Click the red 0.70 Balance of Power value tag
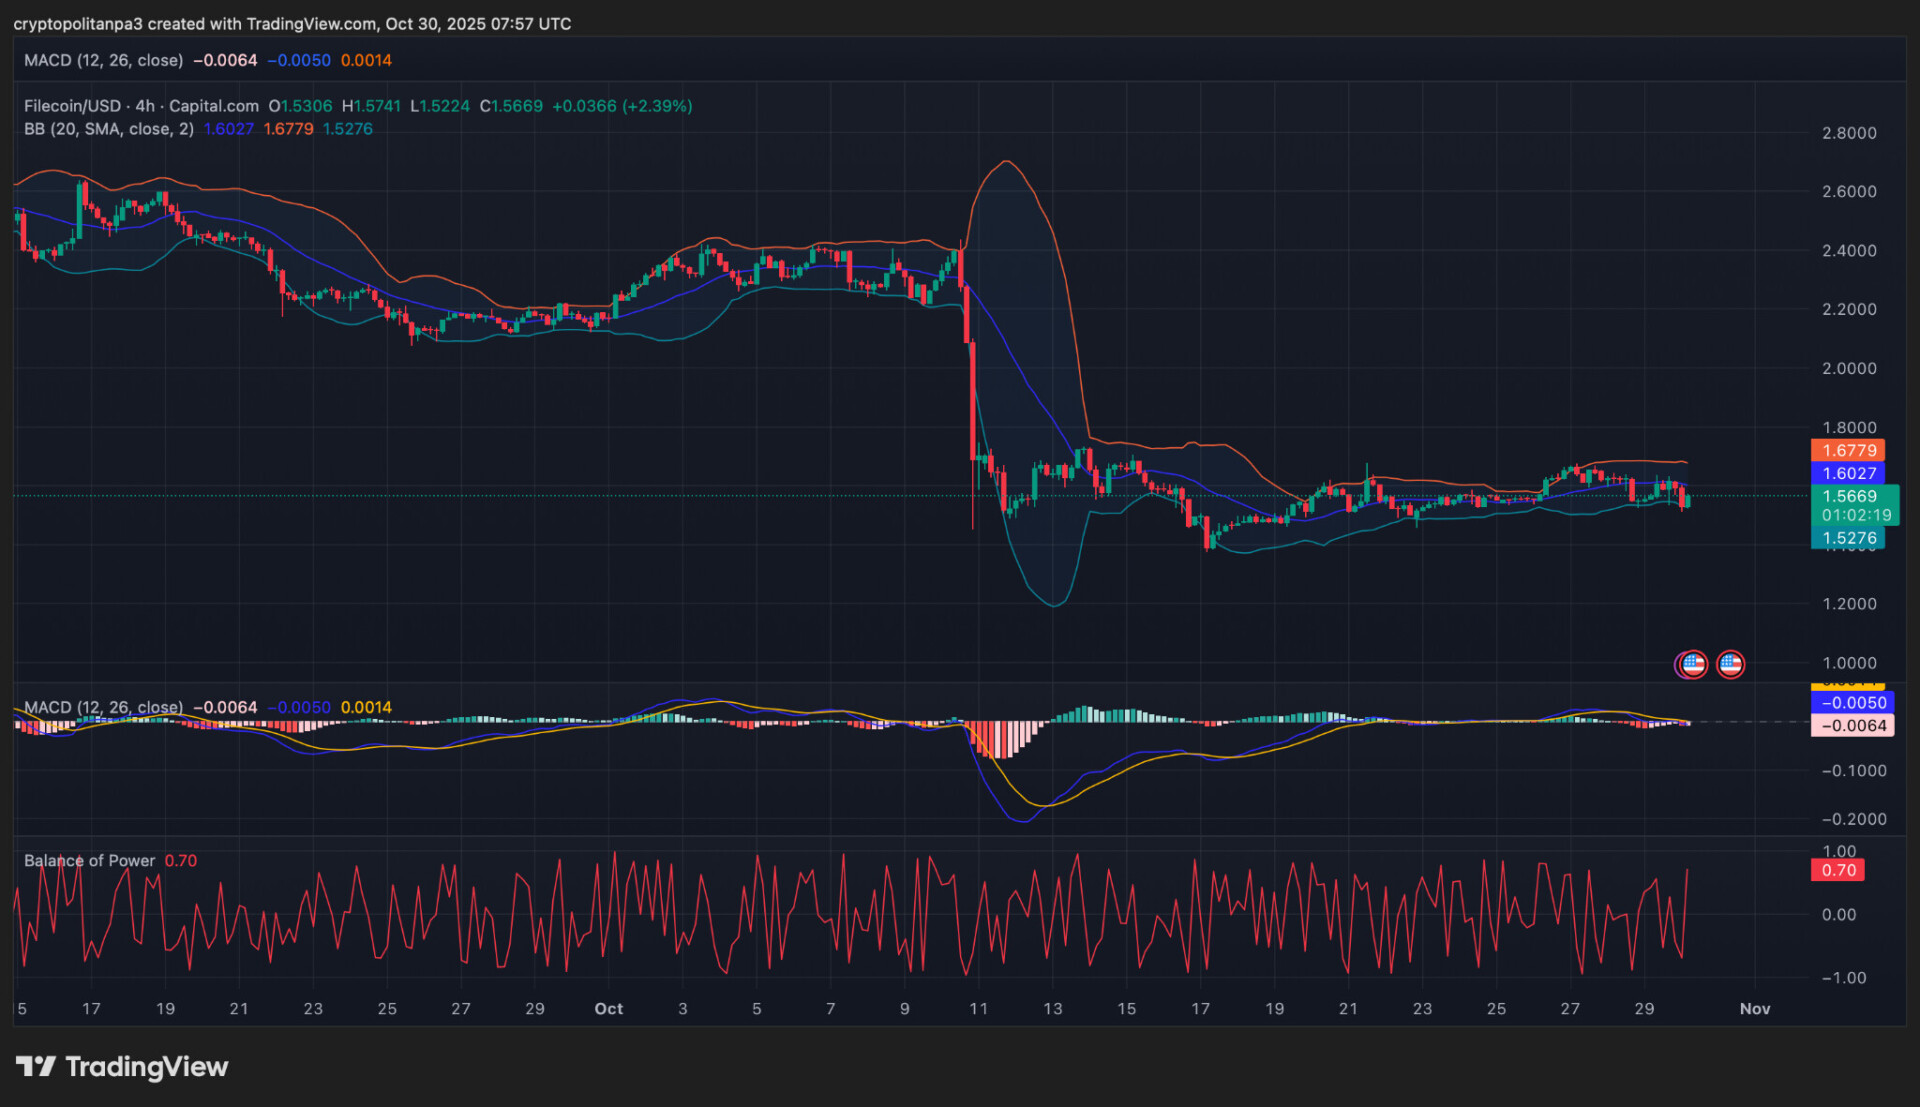Screen dimensions: 1920x1107 [1838, 870]
